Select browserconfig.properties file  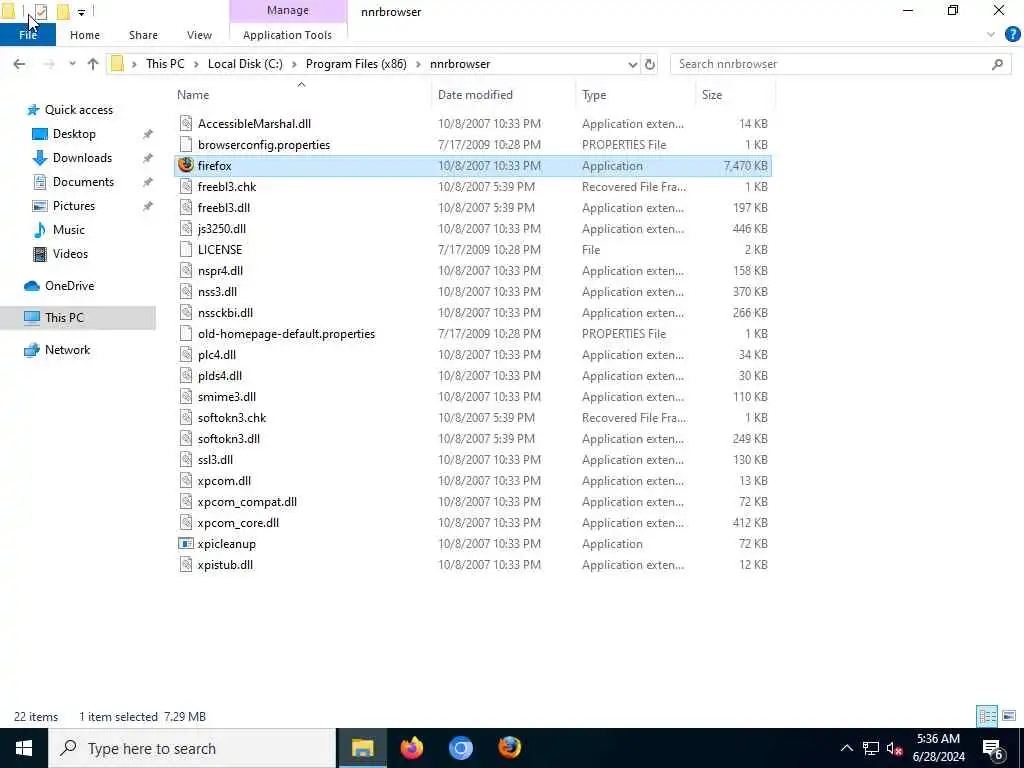tap(473, 144)
